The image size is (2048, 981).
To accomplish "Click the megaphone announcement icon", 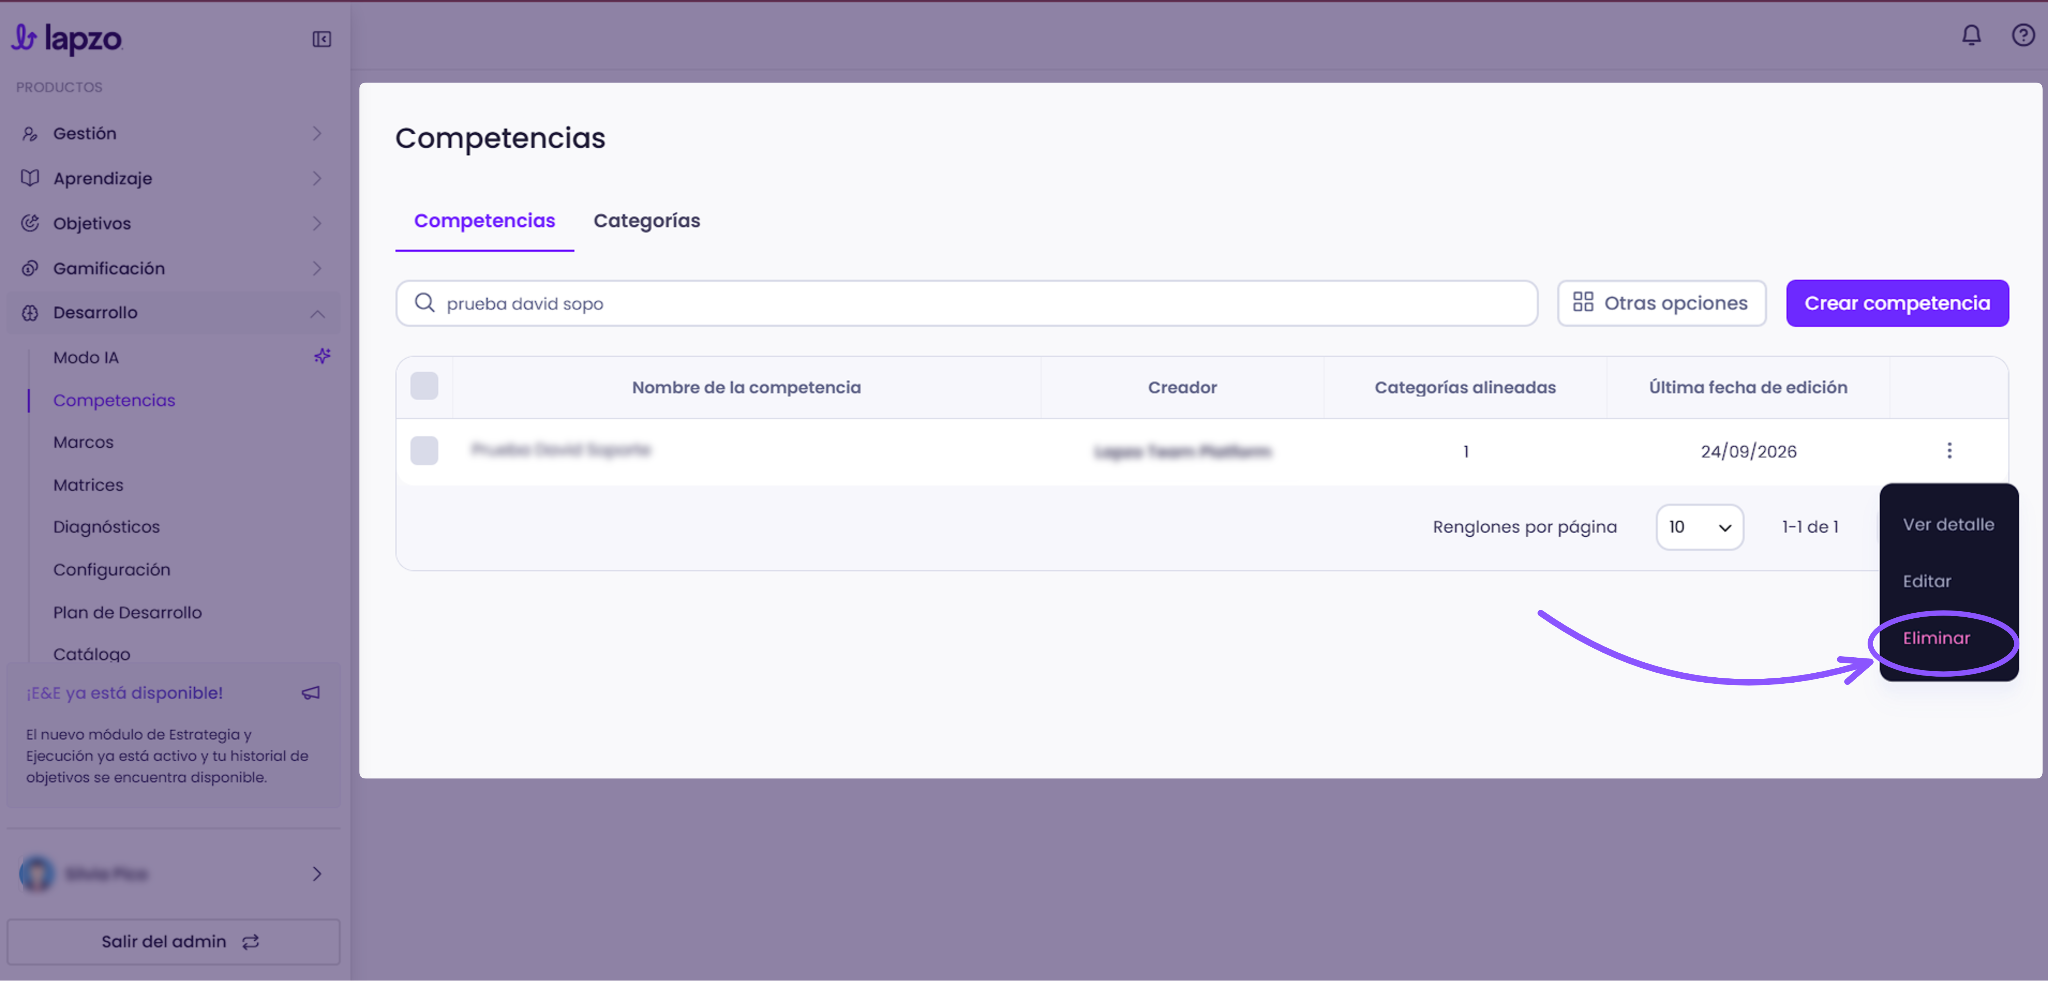I will [311, 693].
